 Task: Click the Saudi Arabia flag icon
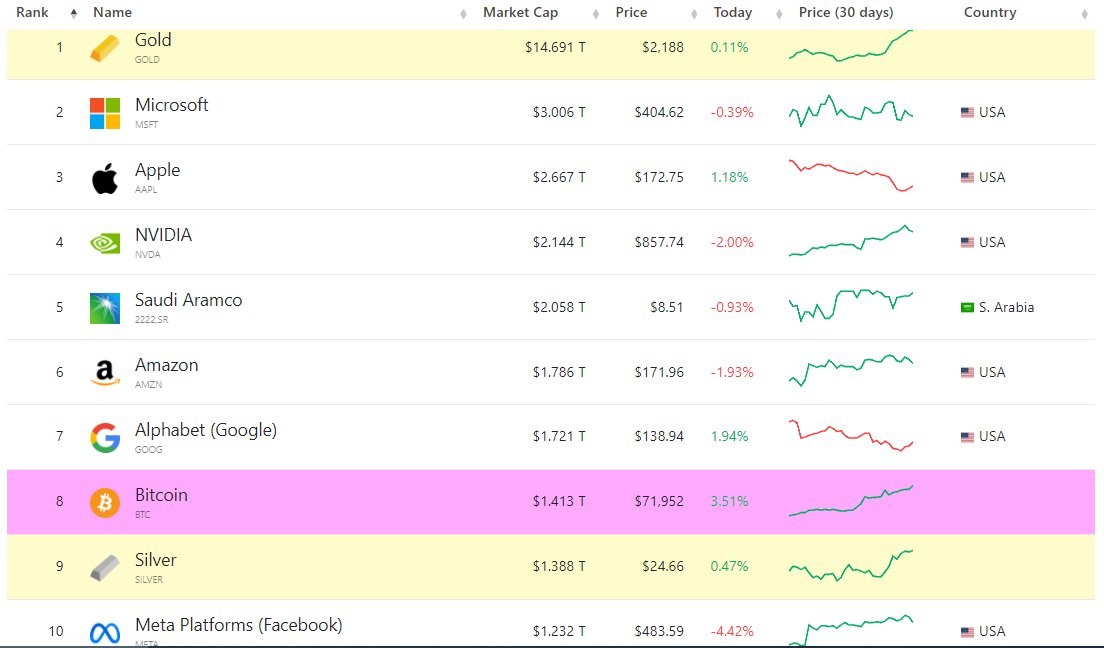click(x=966, y=307)
